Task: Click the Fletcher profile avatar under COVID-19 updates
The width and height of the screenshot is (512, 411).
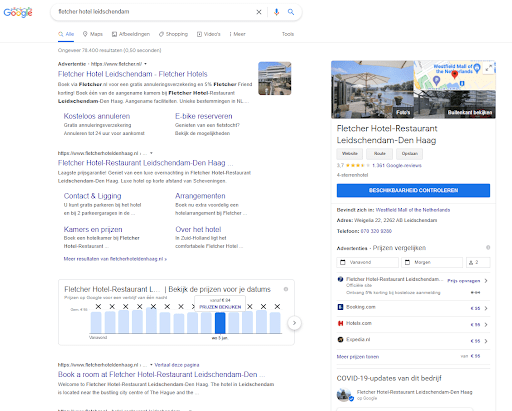Action: (x=344, y=395)
